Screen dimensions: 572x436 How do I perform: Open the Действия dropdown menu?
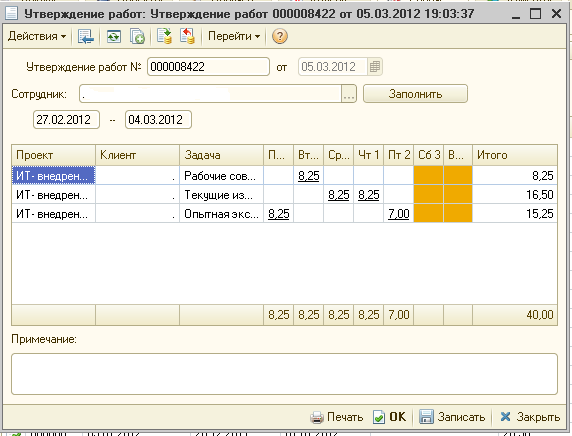(x=37, y=36)
